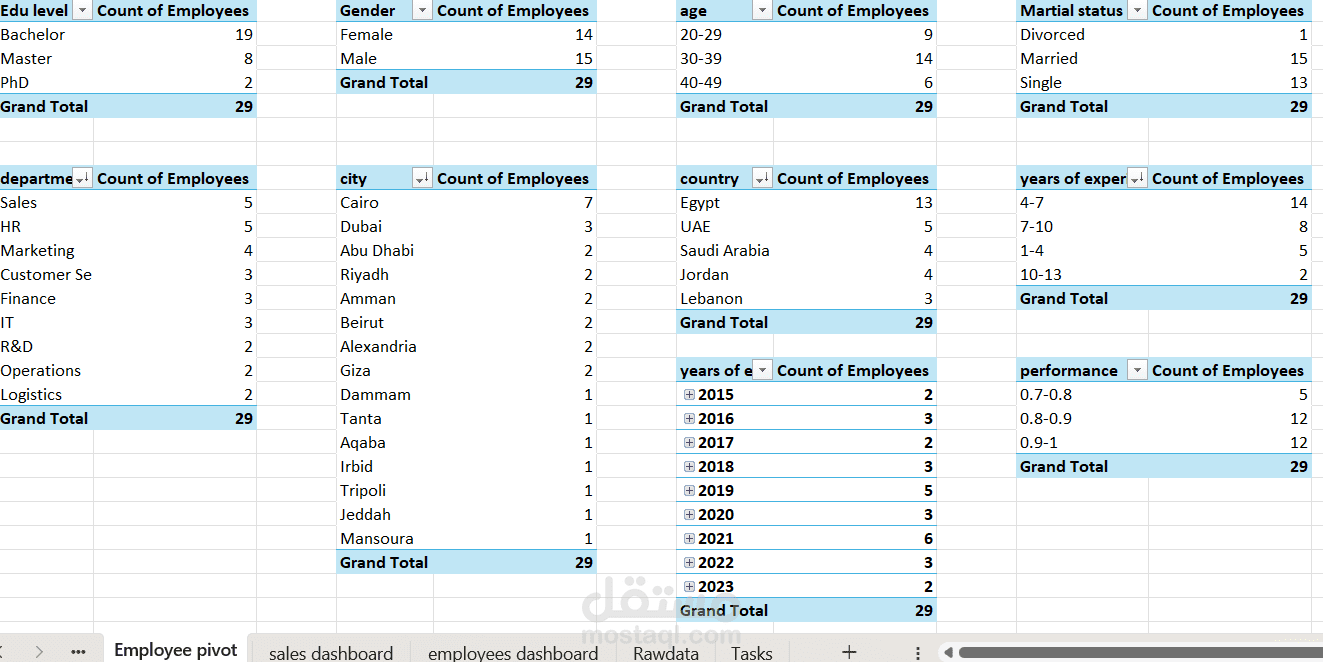1323x662 pixels.
Task: Select the Male gender cell
Action: (358, 59)
